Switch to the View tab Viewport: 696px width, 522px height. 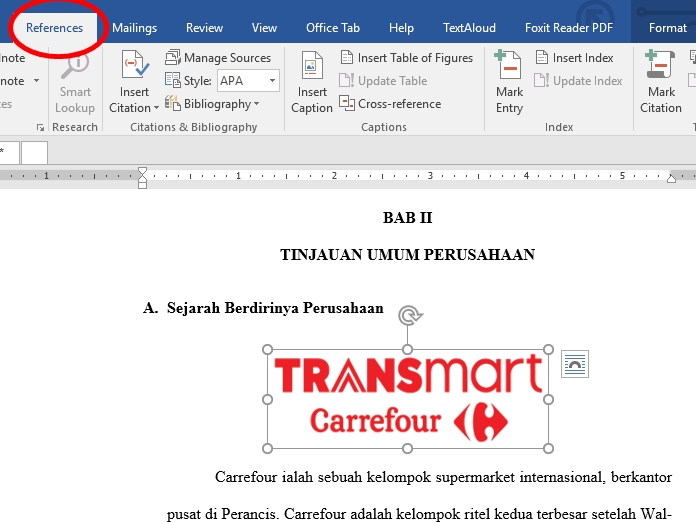click(264, 28)
